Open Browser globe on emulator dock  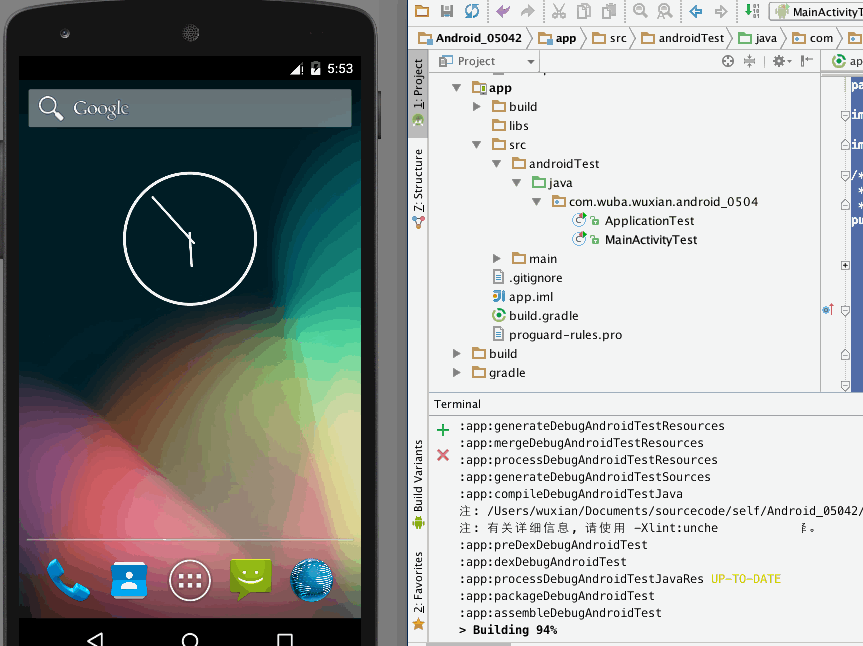312,580
